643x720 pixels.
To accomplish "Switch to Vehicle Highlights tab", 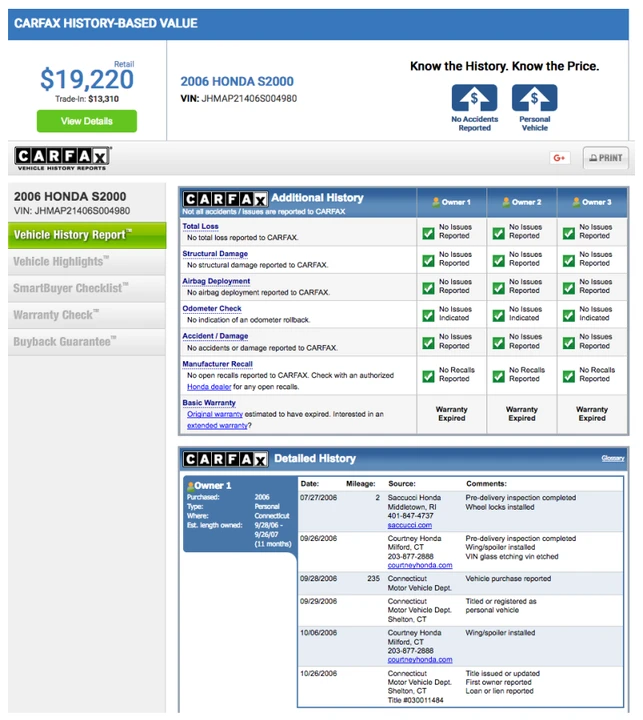I will (x=87, y=262).
